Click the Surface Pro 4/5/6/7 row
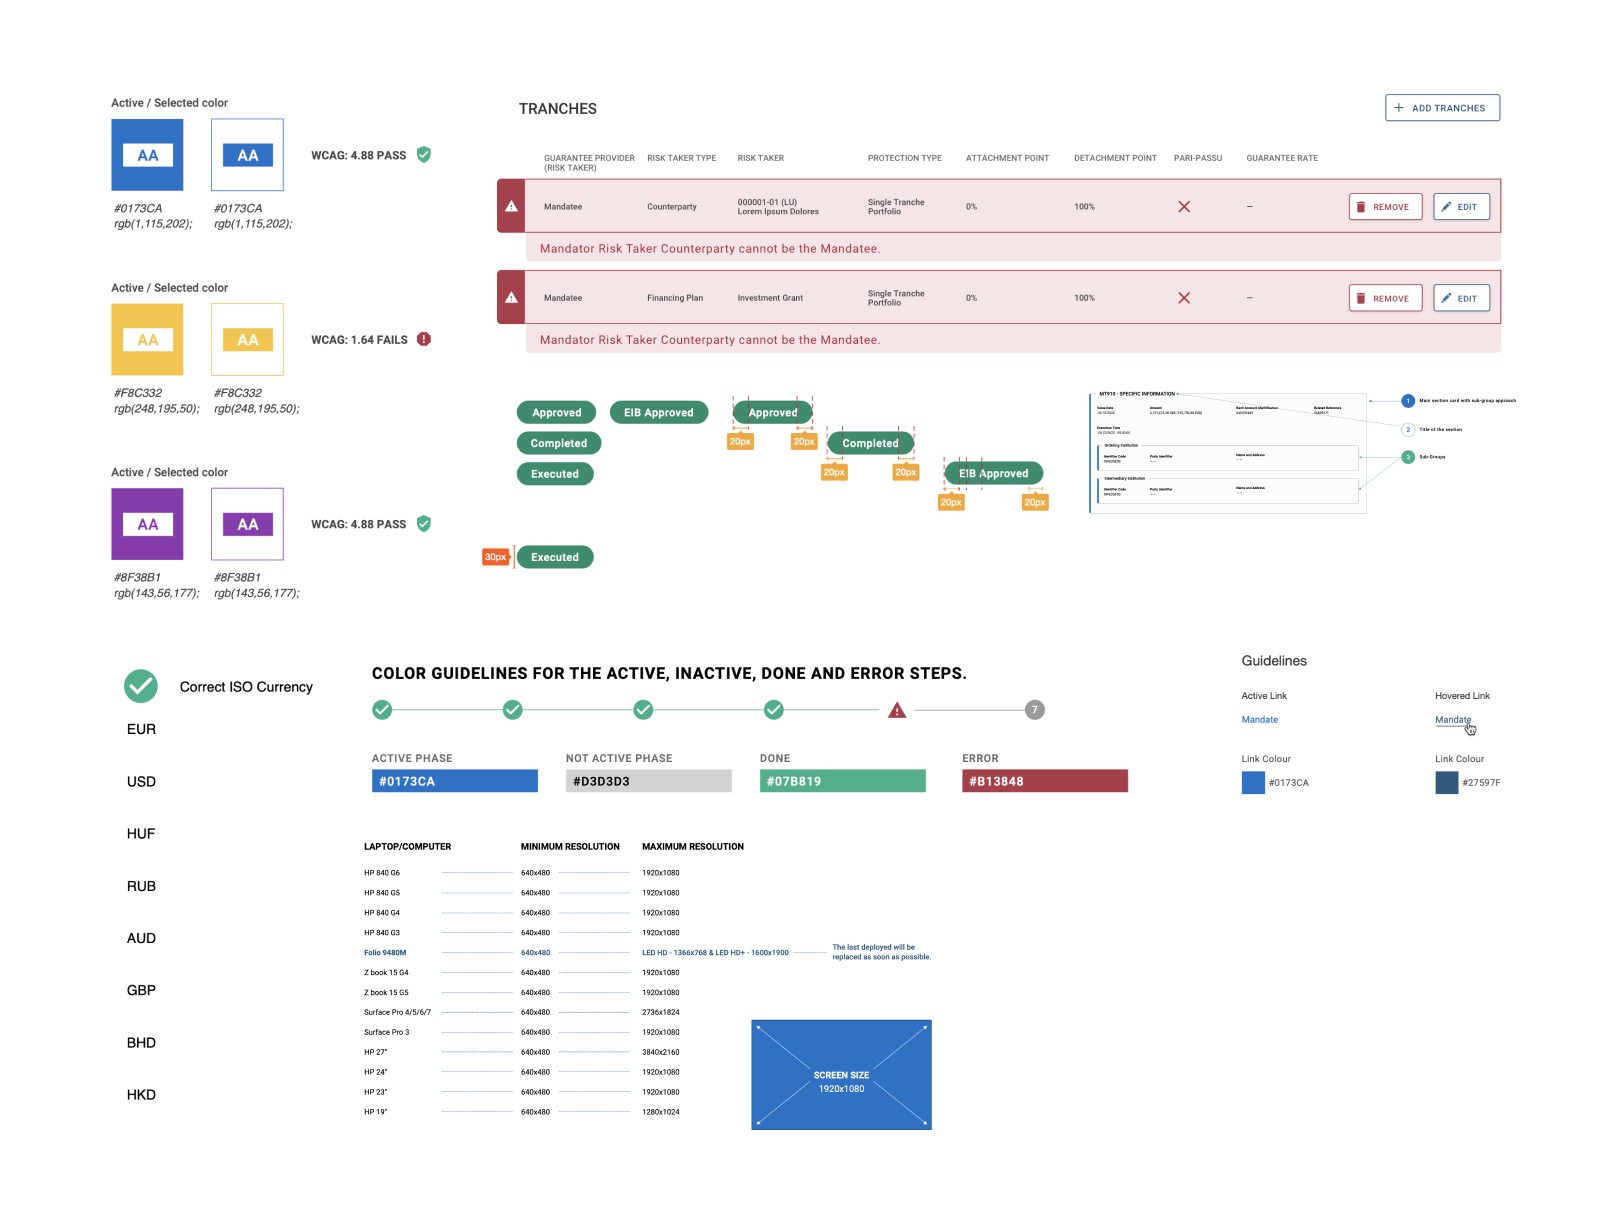This screenshot has width=1600, height=1214. 522,1012
